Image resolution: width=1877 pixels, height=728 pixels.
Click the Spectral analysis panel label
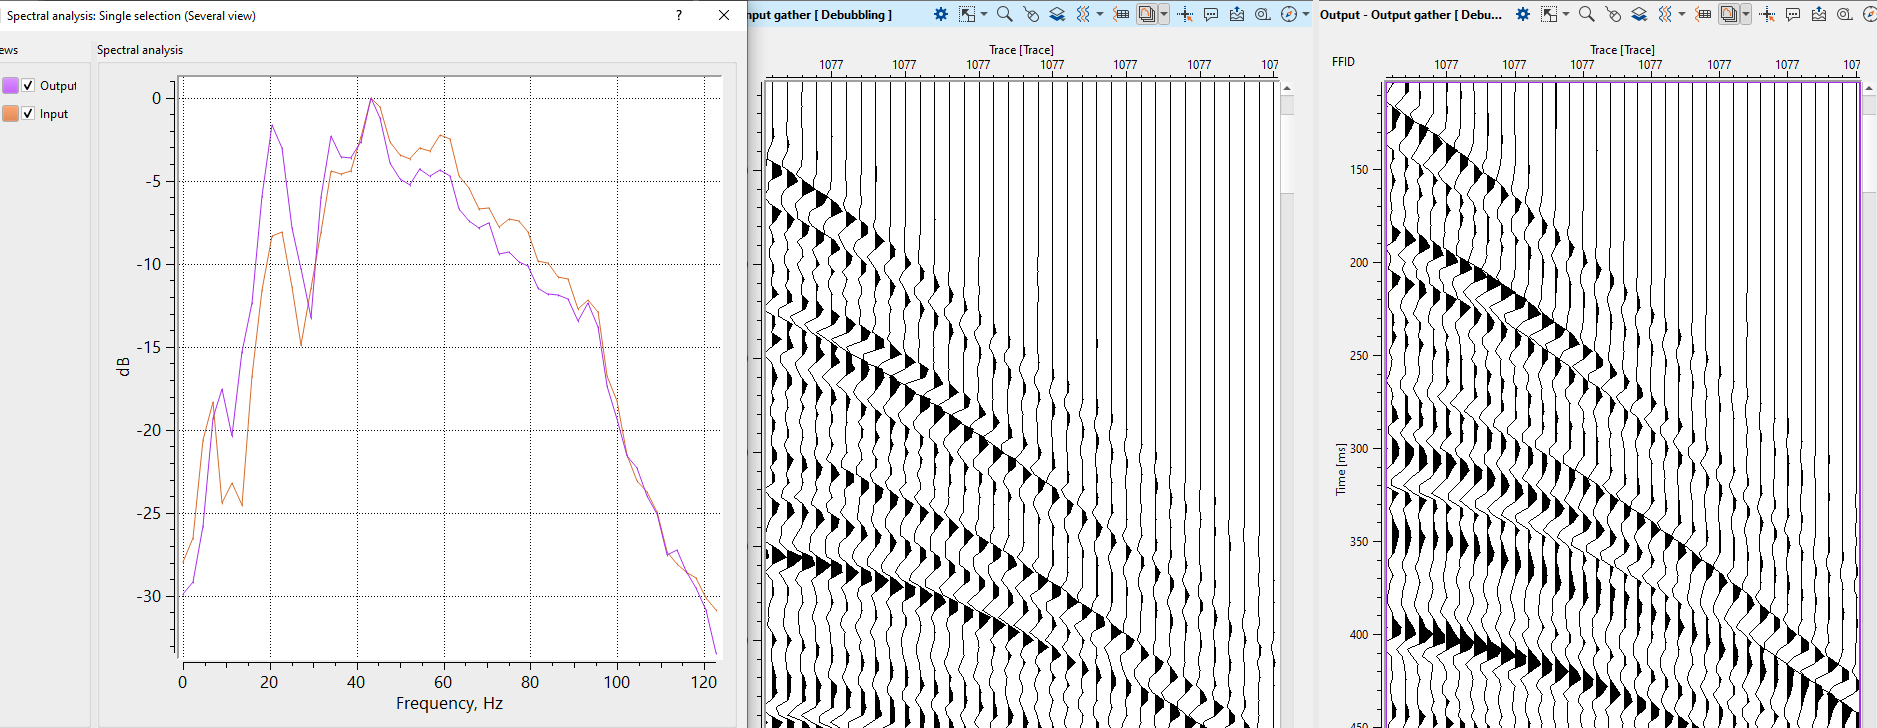pos(140,50)
